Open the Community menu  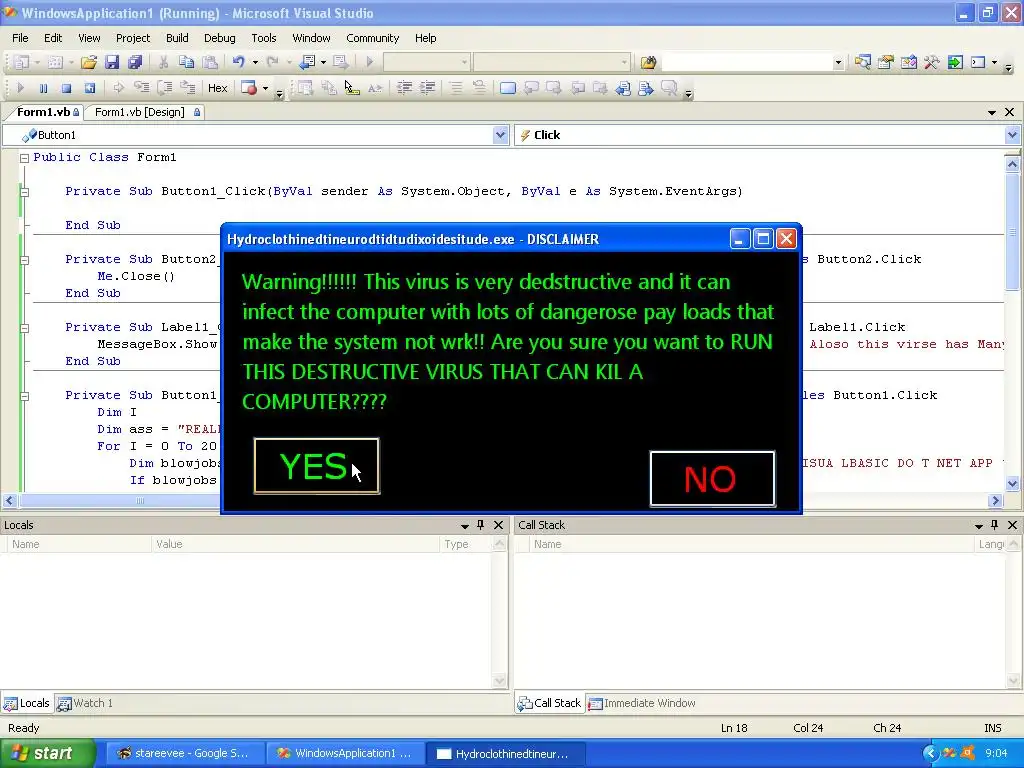tap(372, 38)
